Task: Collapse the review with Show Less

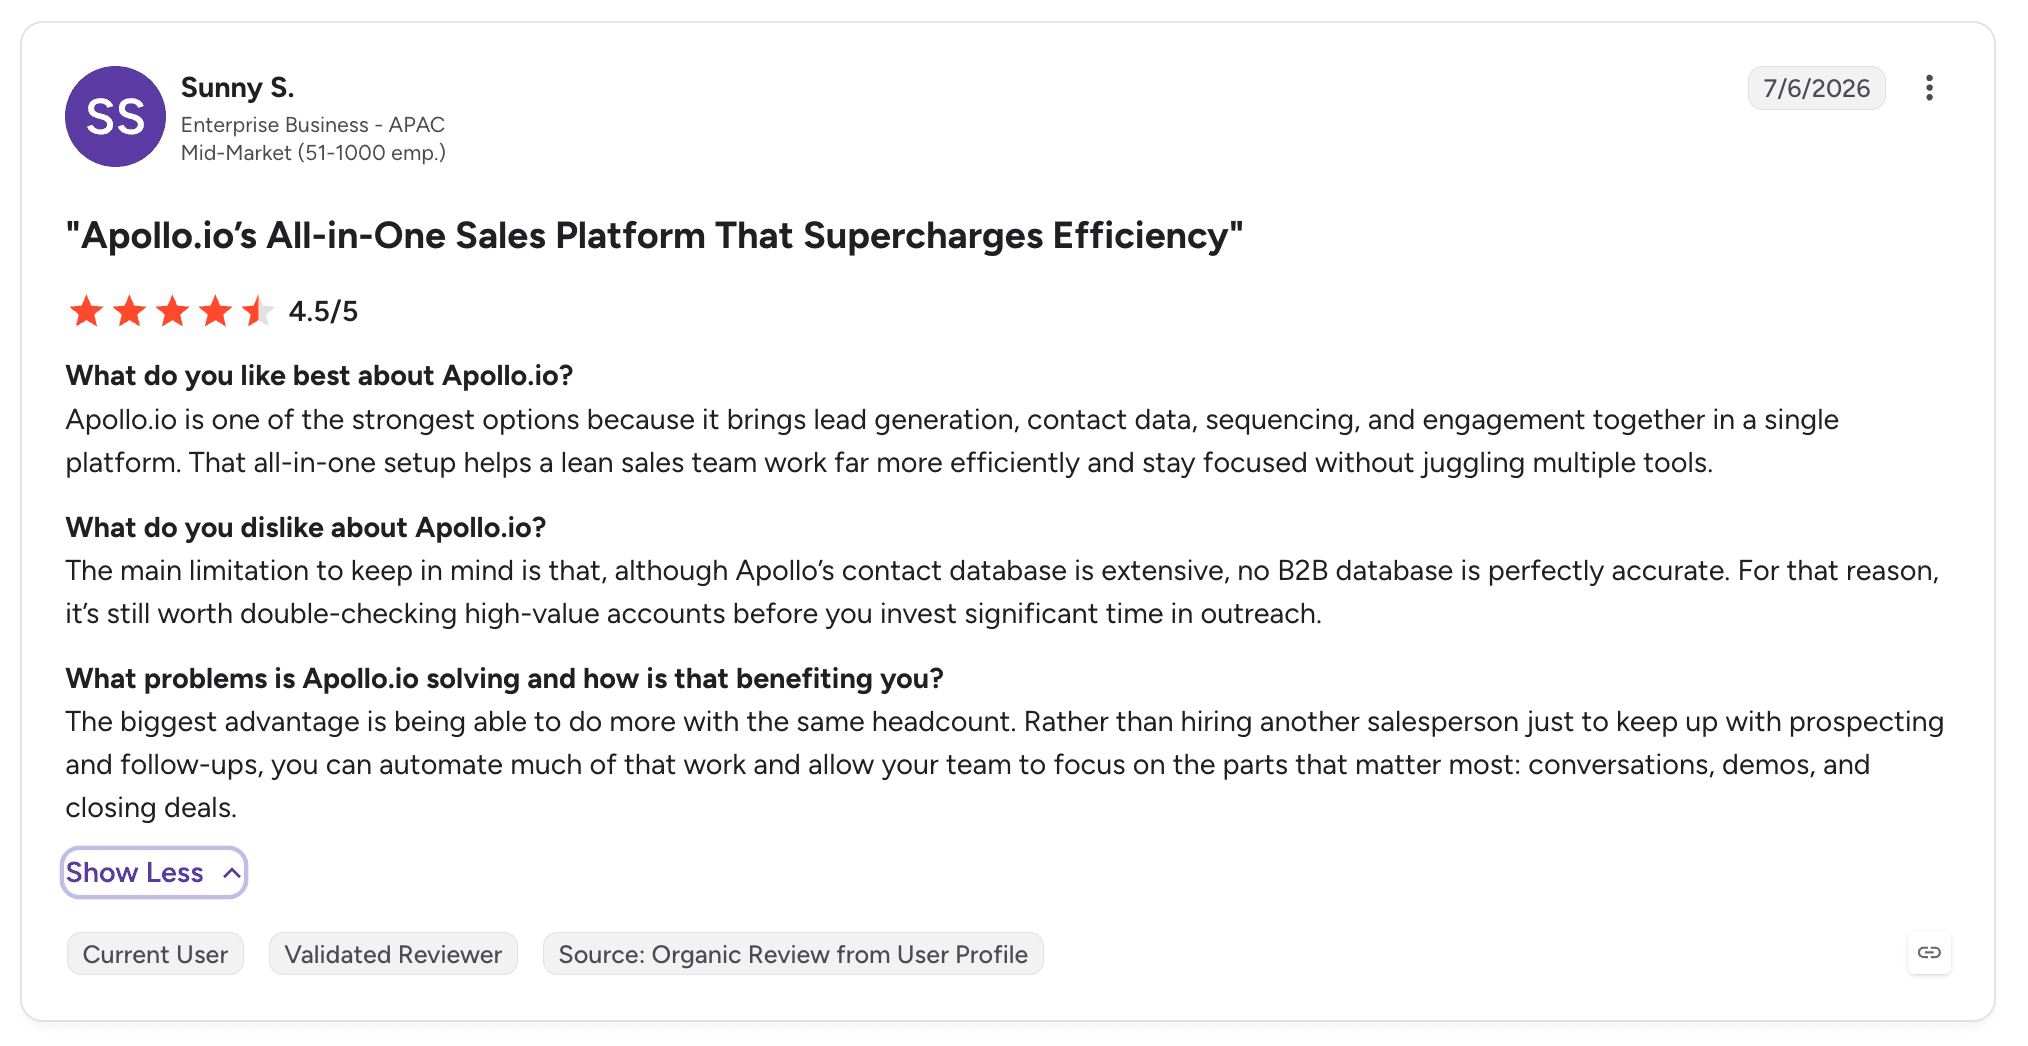Action: pyautogui.click(x=154, y=873)
